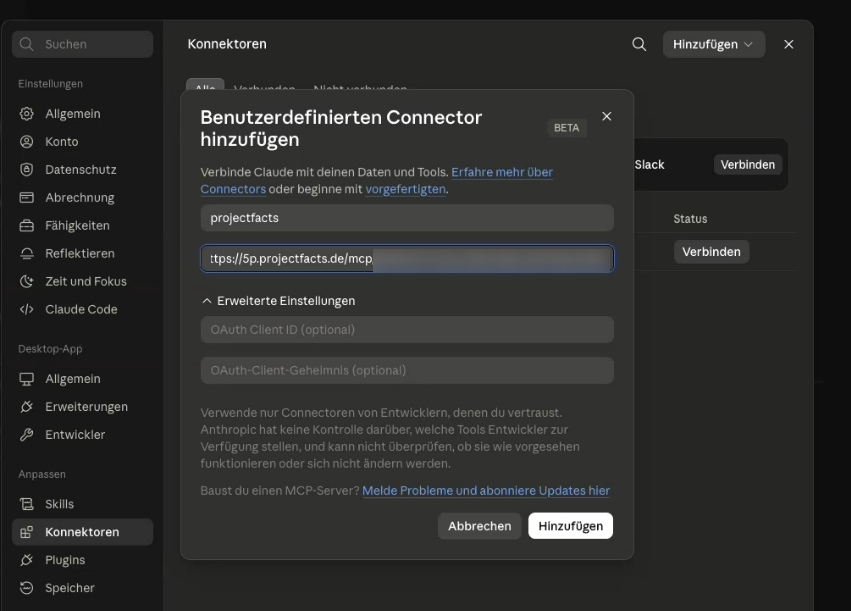Image resolution: width=851 pixels, height=611 pixels.
Task: Open Erweiterungen settings
Action: 86,406
